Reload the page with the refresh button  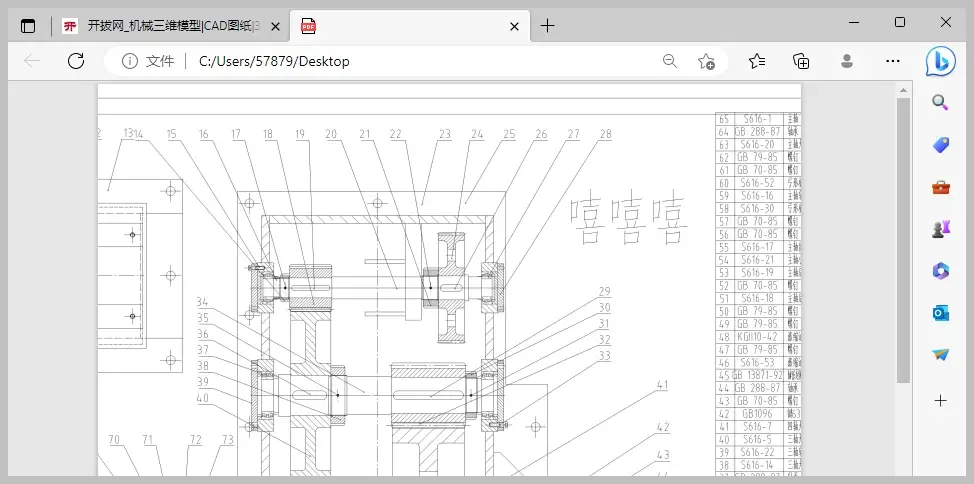click(76, 61)
